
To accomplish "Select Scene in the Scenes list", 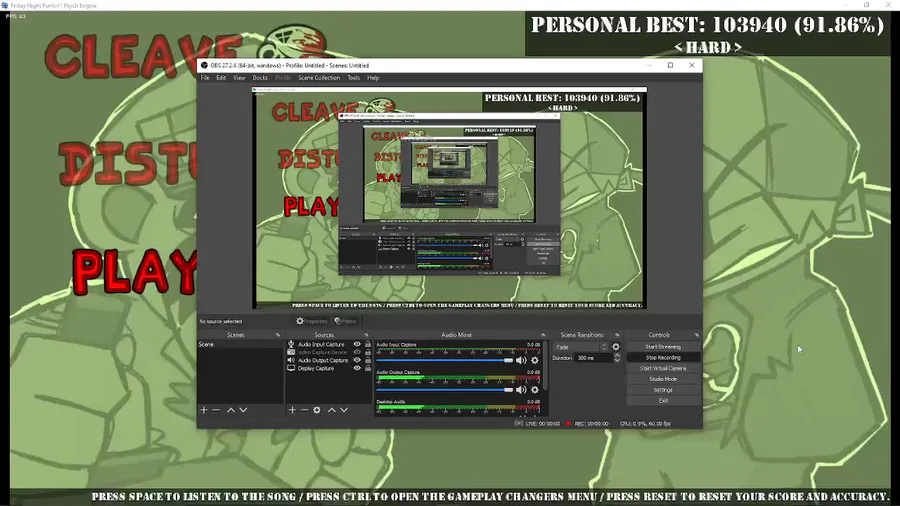I will [x=240, y=344].
